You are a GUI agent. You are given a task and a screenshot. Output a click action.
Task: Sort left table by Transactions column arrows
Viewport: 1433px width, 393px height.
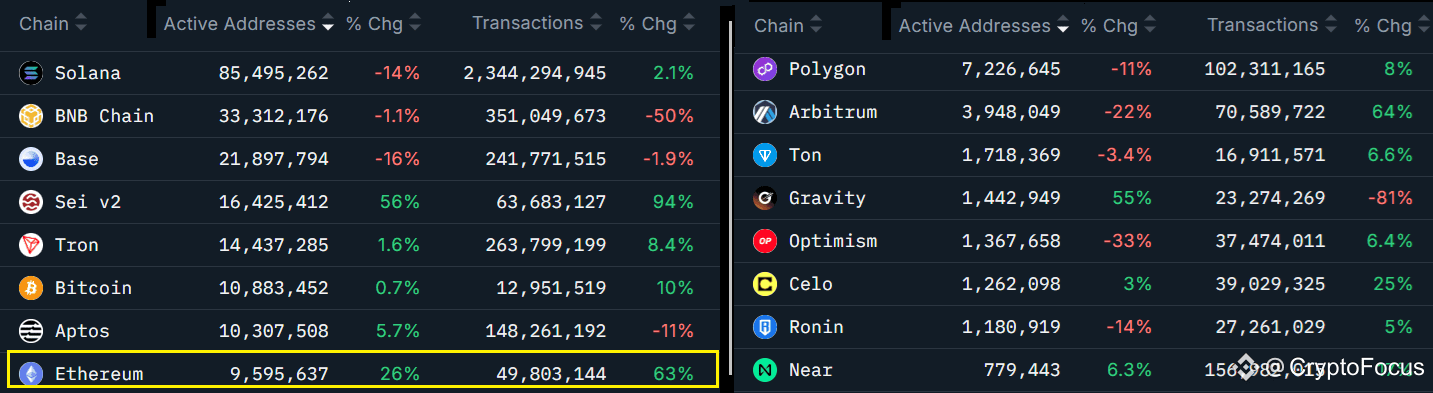pyautogui.click(x=596, y=23)
